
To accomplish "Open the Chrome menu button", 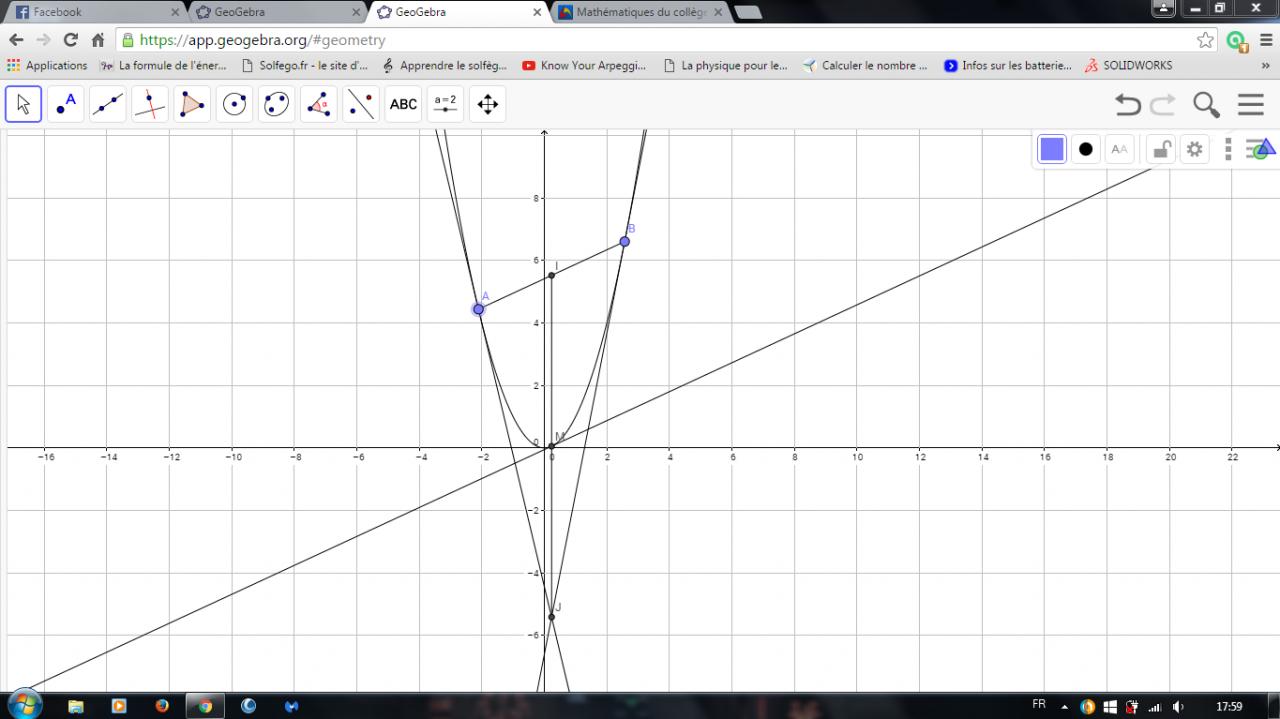I will (x=1264, y=40).
